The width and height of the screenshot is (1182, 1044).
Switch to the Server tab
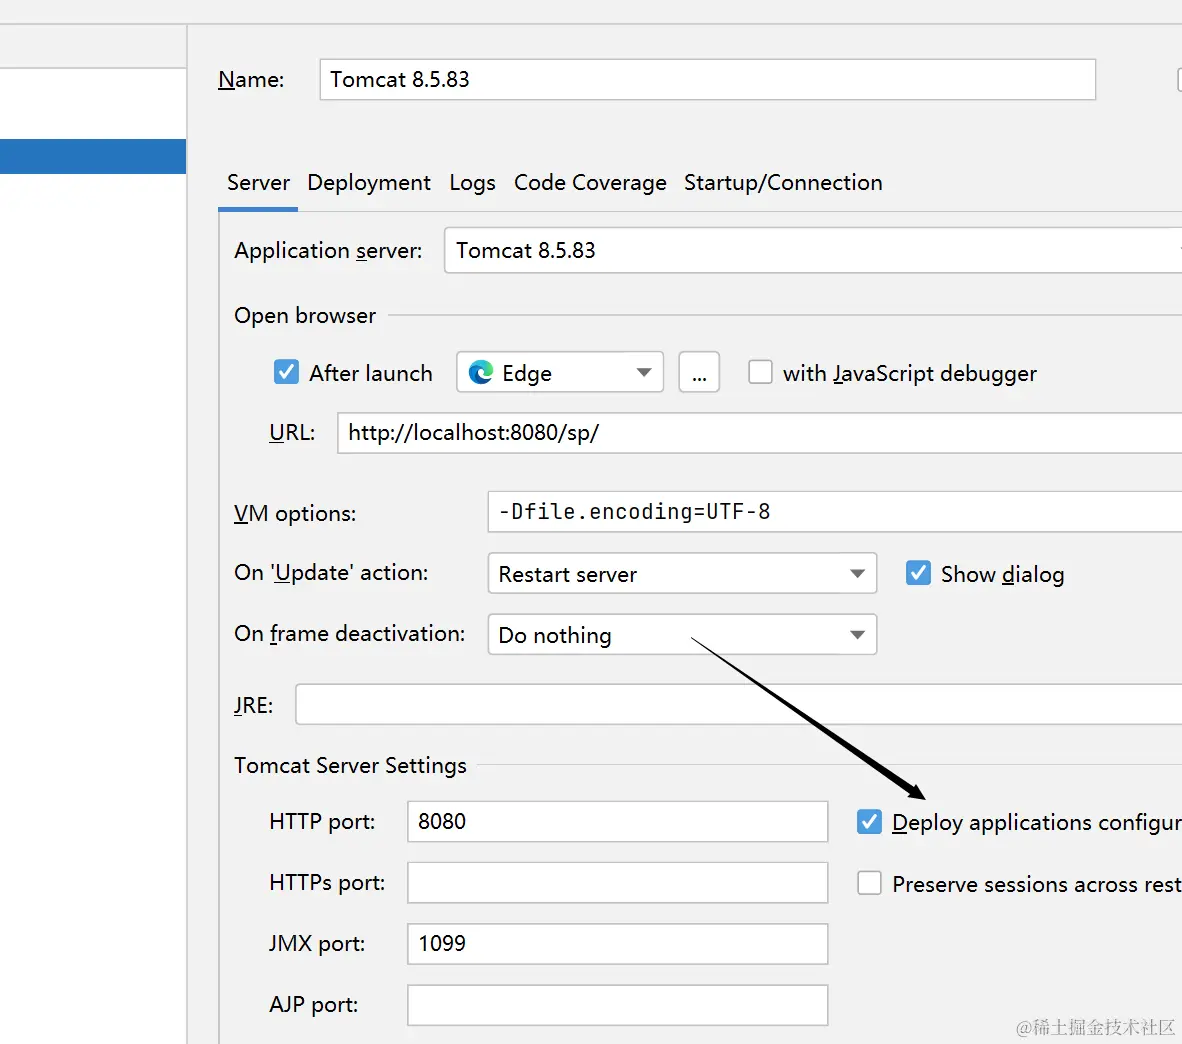point(259,182)
